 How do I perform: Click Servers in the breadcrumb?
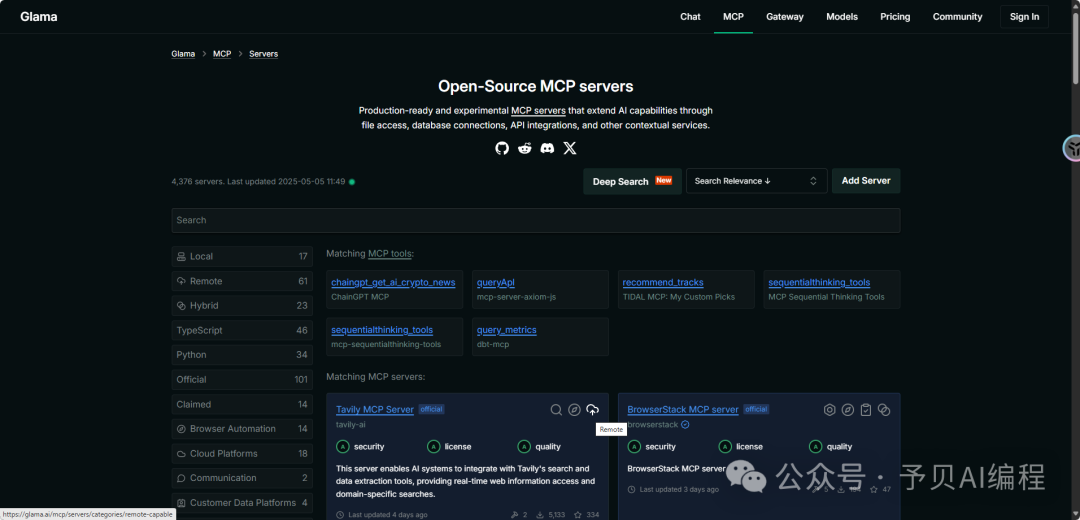click(263, 54)
